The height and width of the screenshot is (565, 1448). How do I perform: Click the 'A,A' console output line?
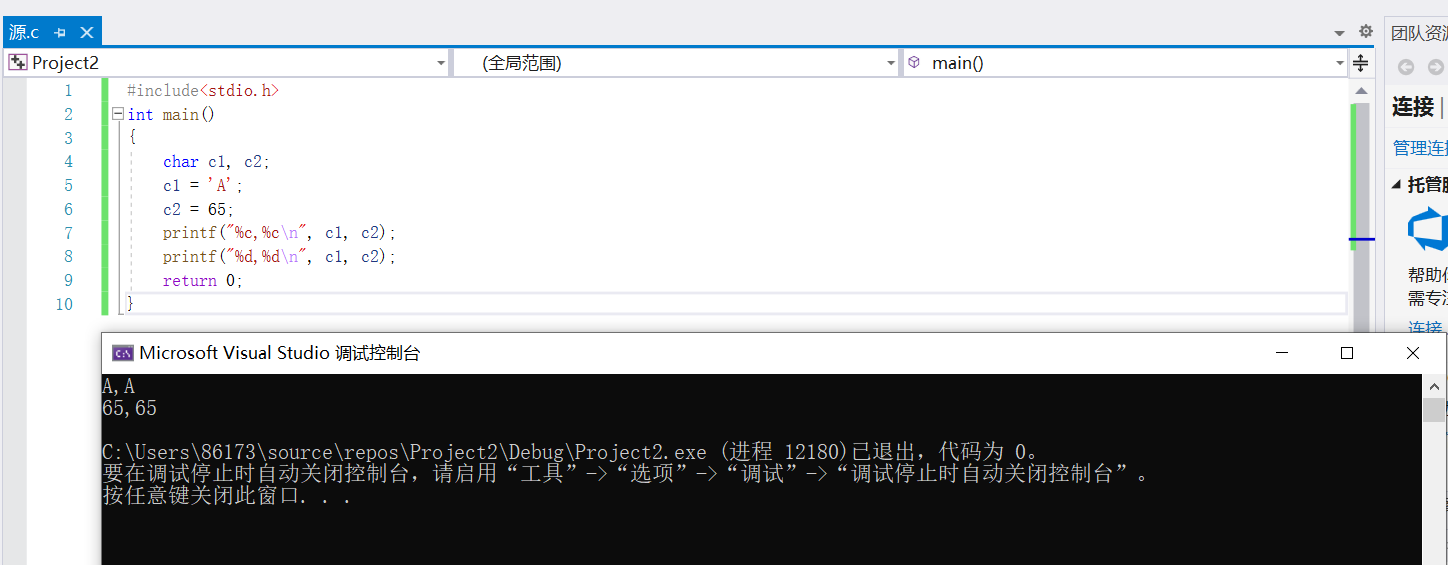[119, 386]
